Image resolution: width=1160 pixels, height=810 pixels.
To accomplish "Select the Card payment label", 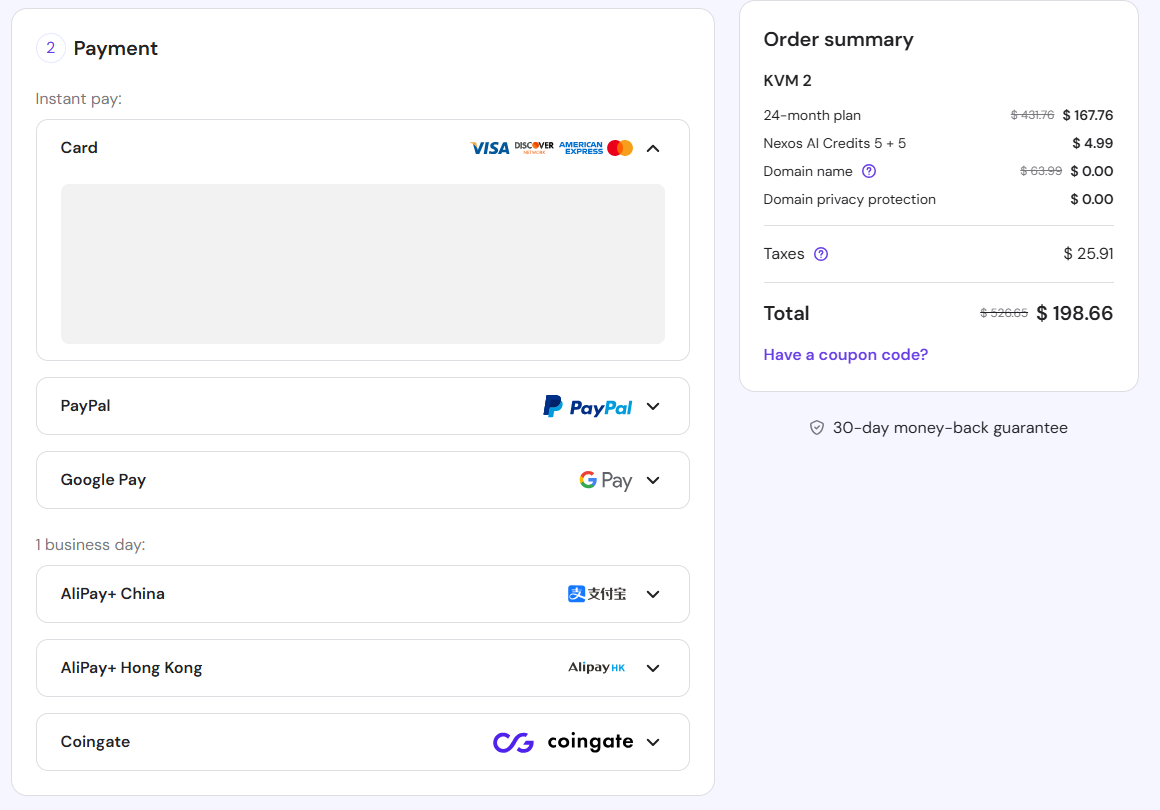I will tap(79, 148).
